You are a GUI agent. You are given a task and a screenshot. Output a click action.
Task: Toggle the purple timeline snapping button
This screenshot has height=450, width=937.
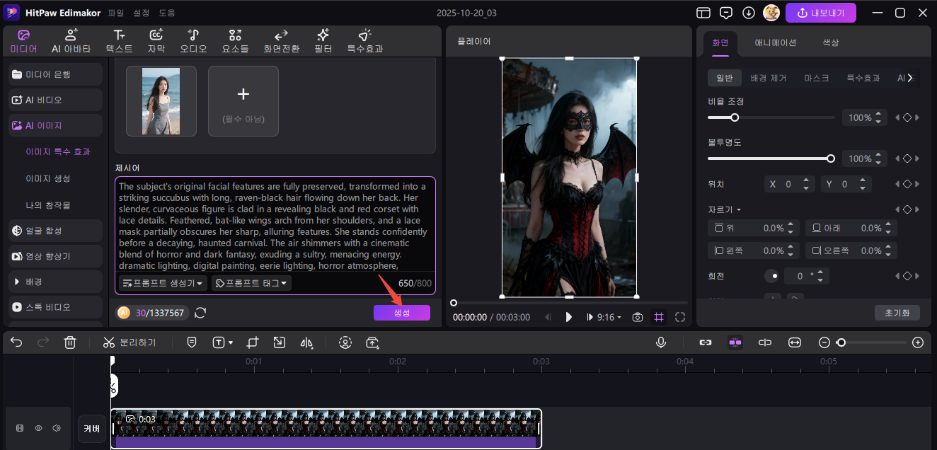[735, 342]
